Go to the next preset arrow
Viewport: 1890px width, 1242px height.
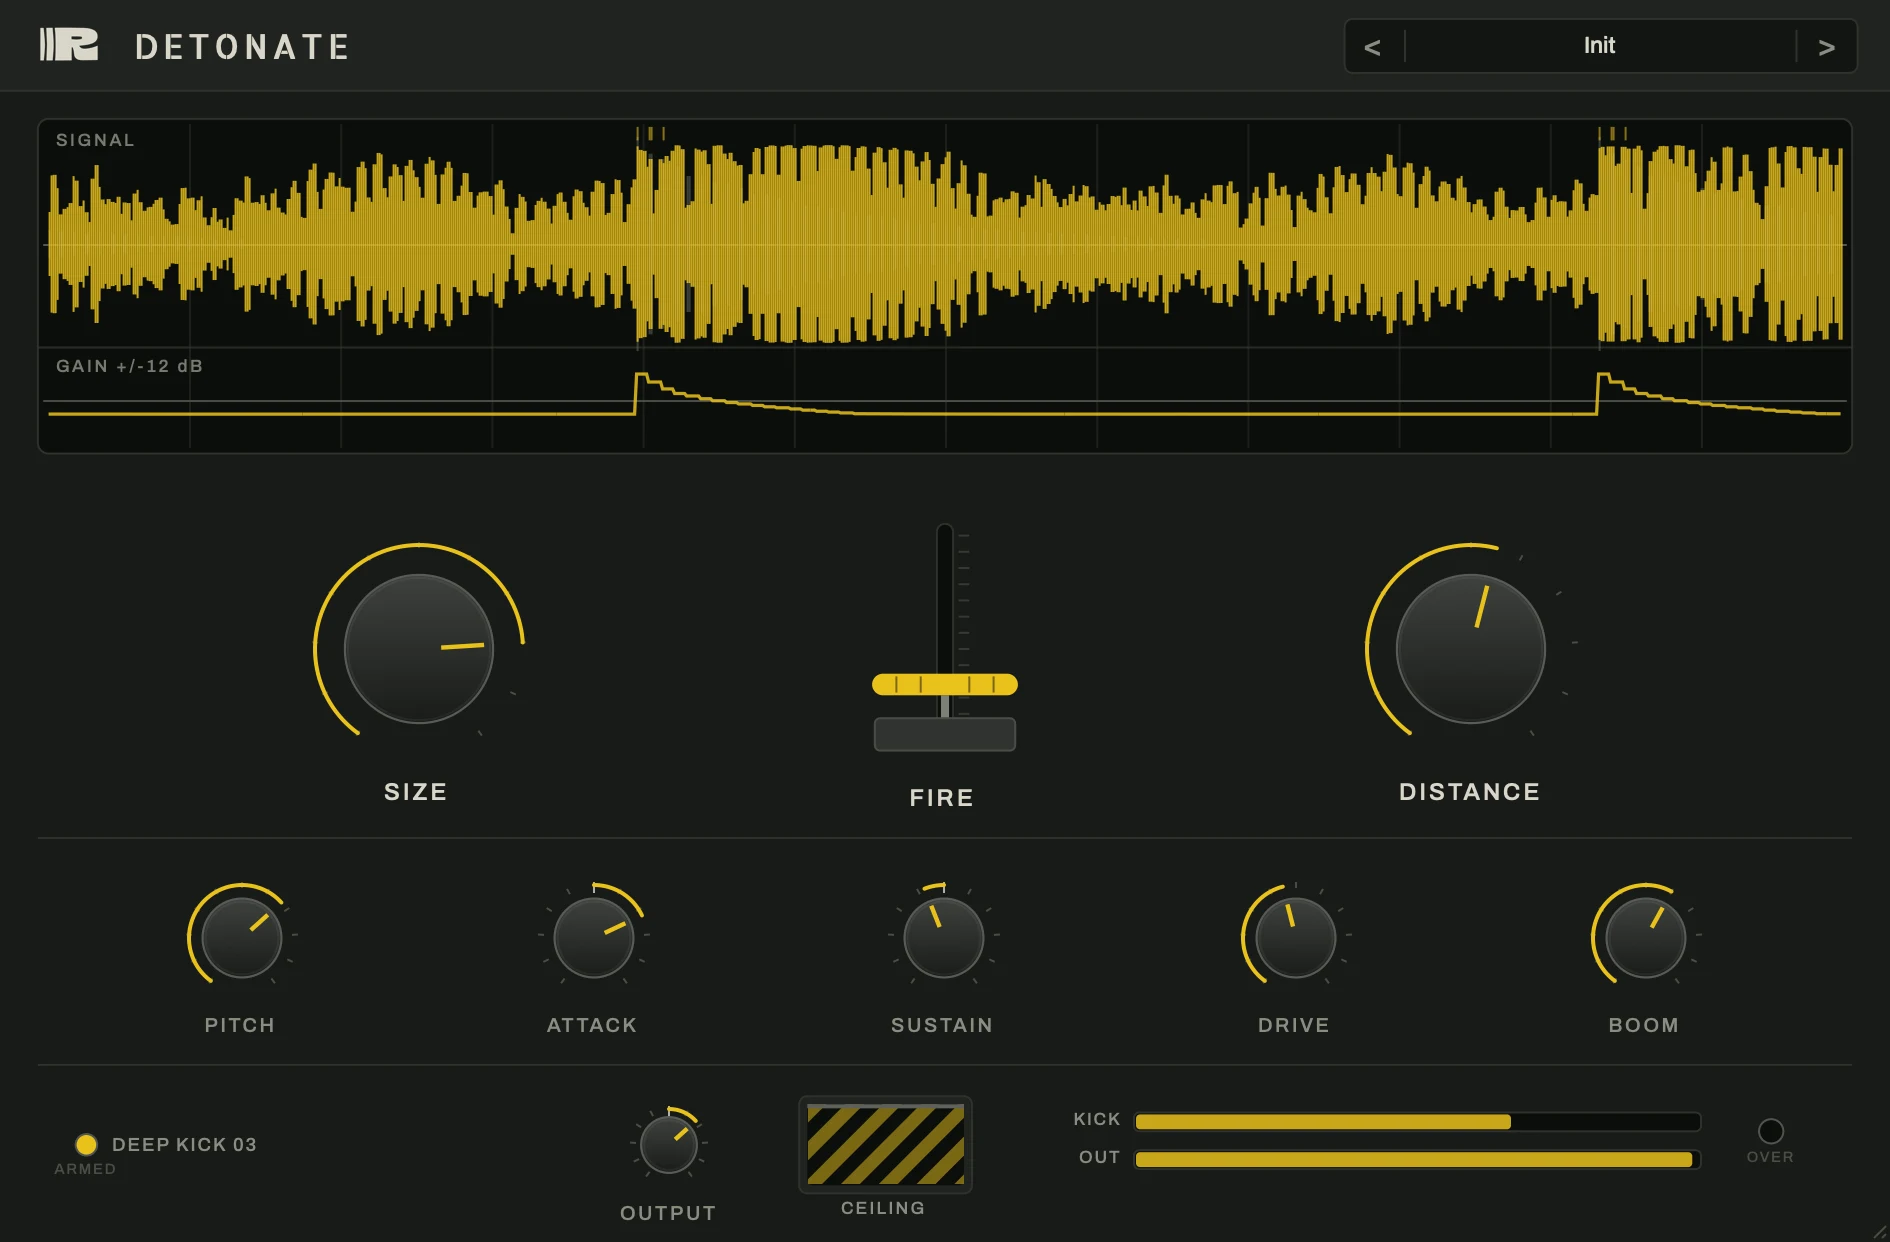tap(1826, 47)
